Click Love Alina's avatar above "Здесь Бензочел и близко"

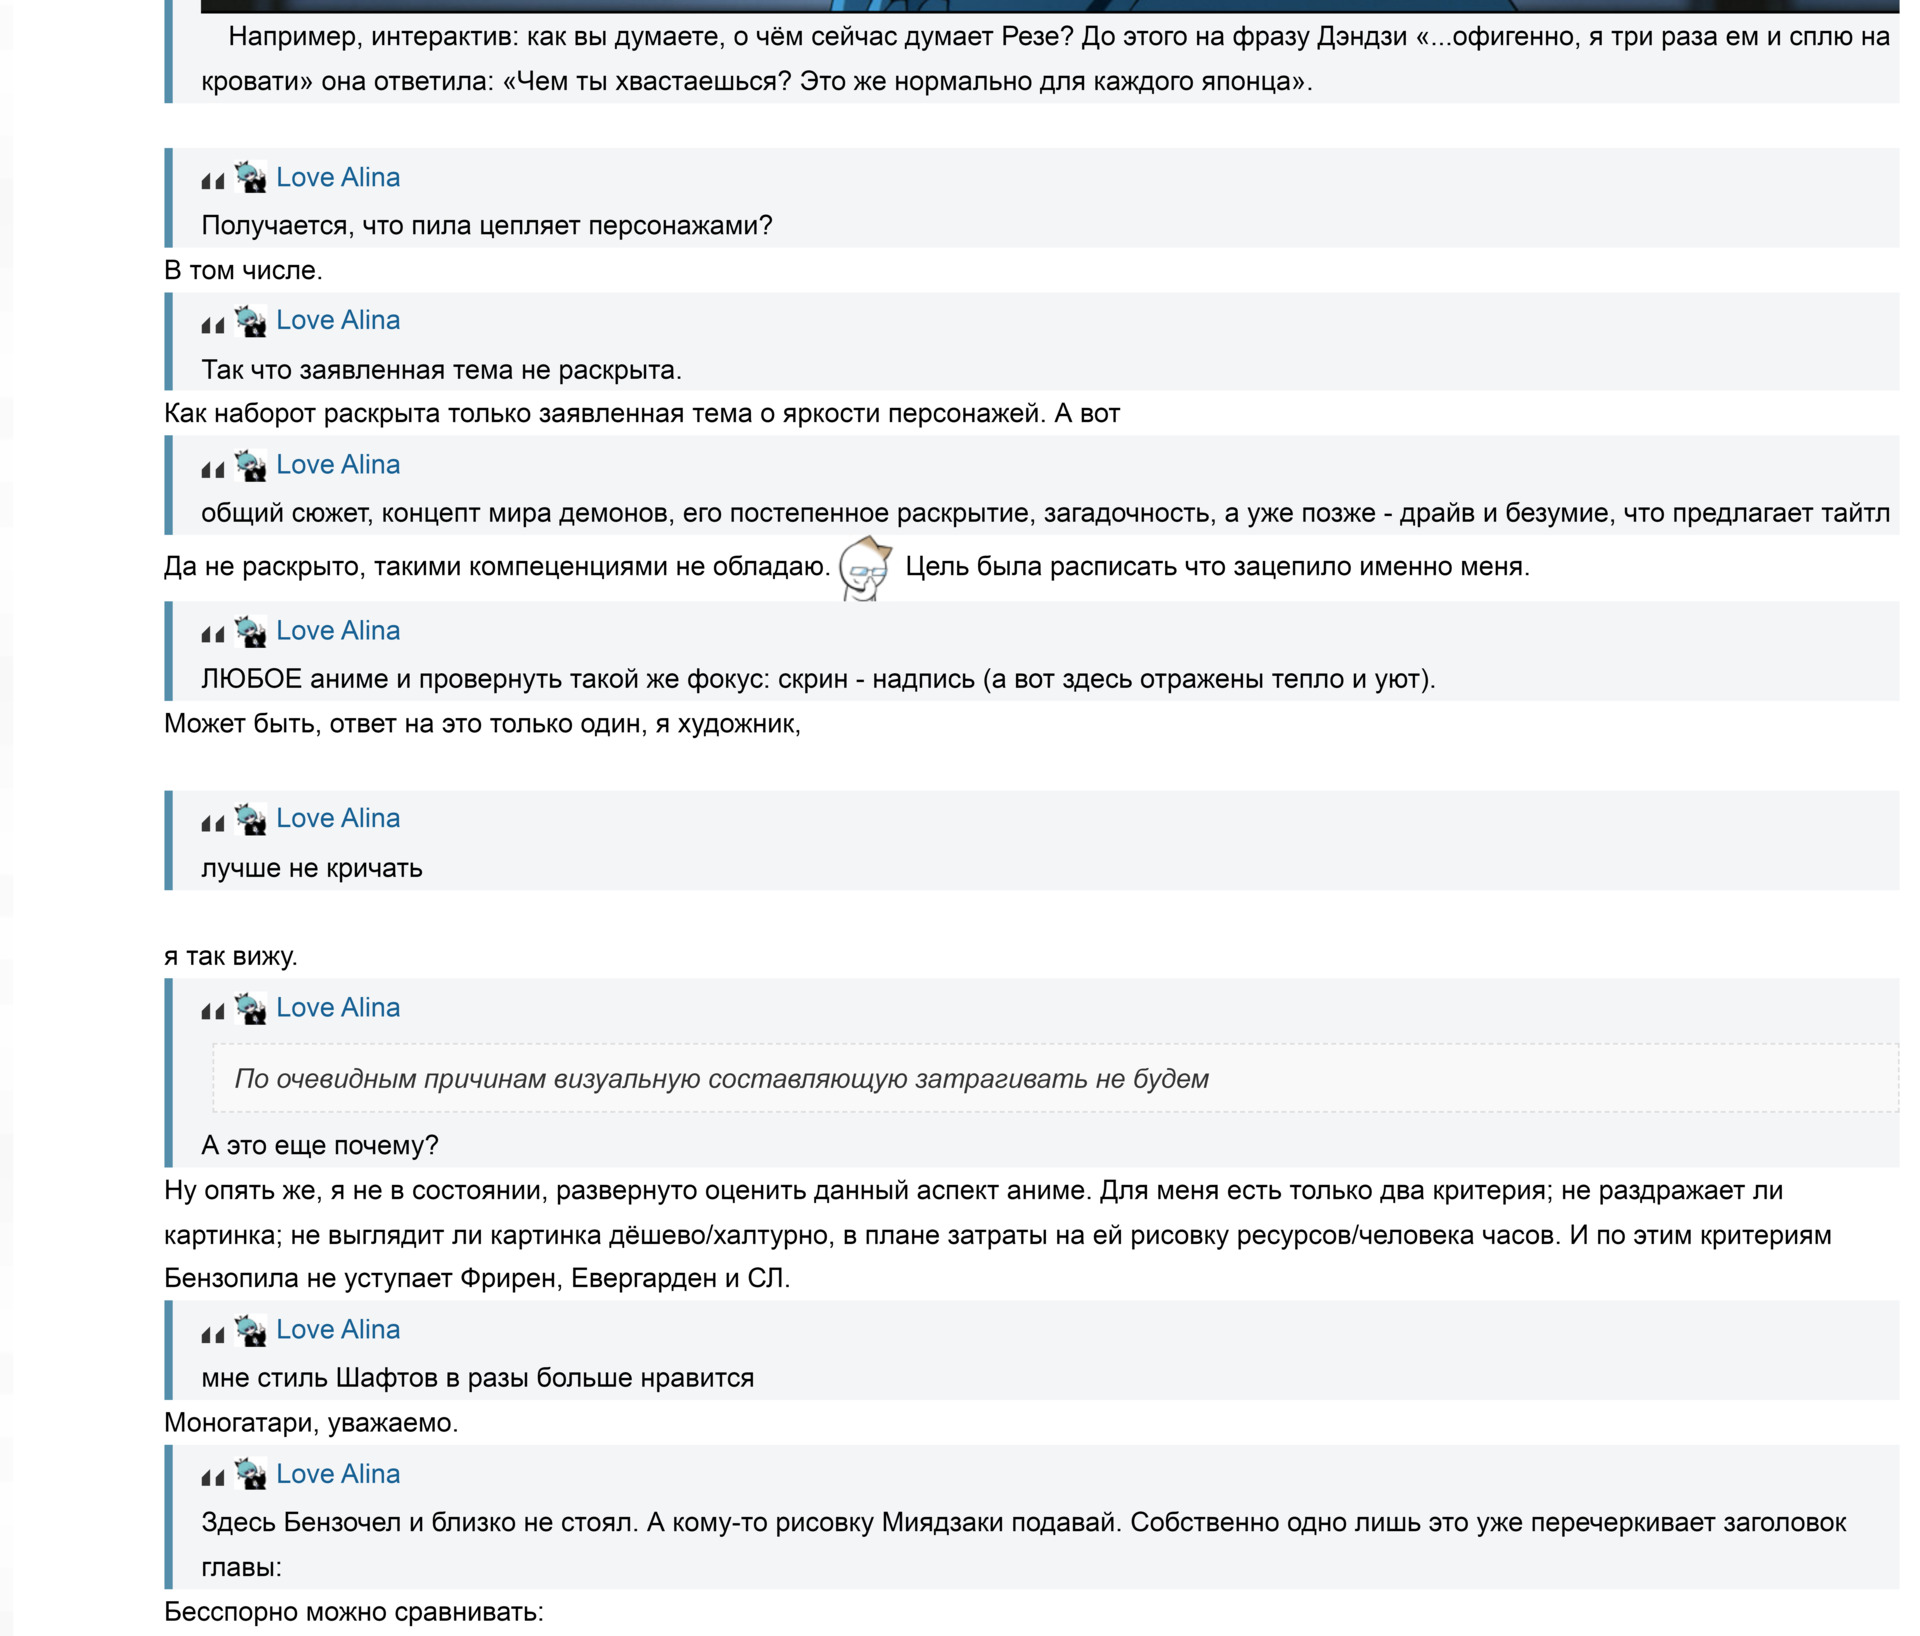pyautogui.click(x=250, y=1474)
